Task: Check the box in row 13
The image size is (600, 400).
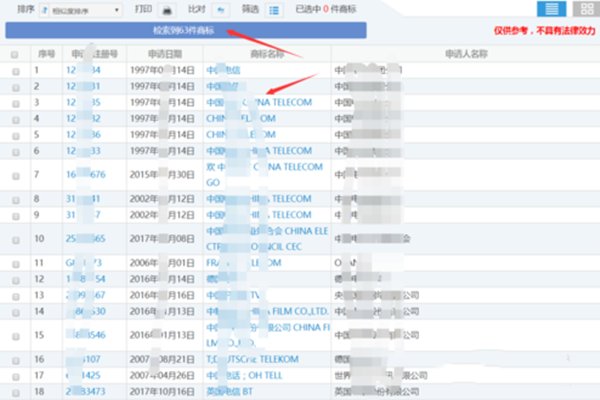Action: click(16, 296)
